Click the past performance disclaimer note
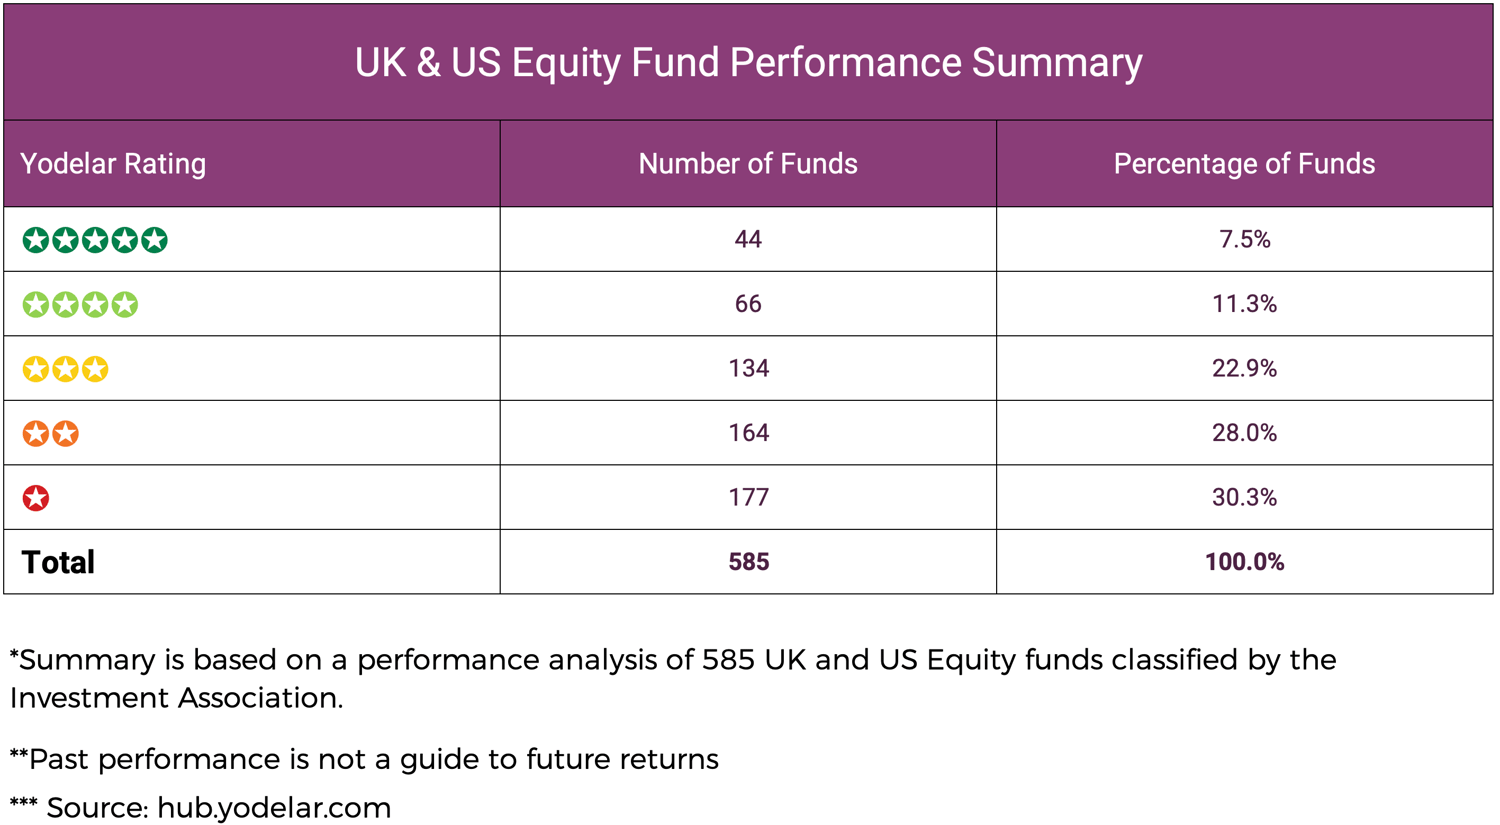The width and height of the screenshot is (1500, 825). coord(365,760)
